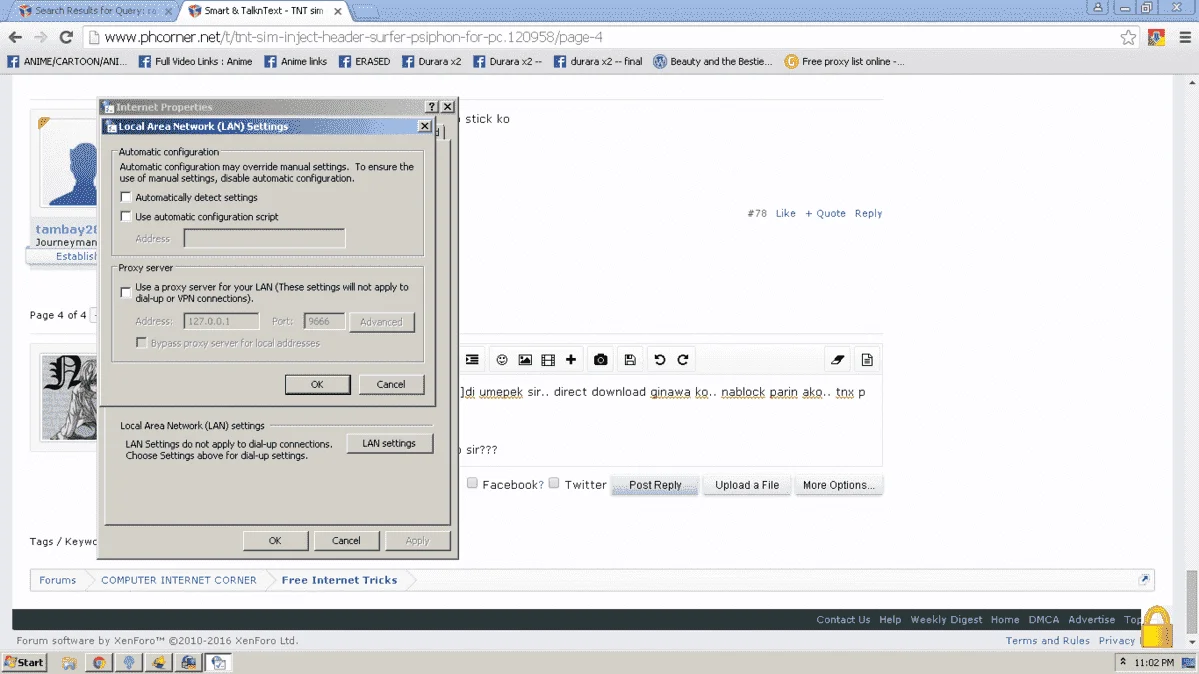1199x674 pixels.
Task: Go to COMPUTER INTERNET CORNER breadcrumb
Action: tap(179, 580)
